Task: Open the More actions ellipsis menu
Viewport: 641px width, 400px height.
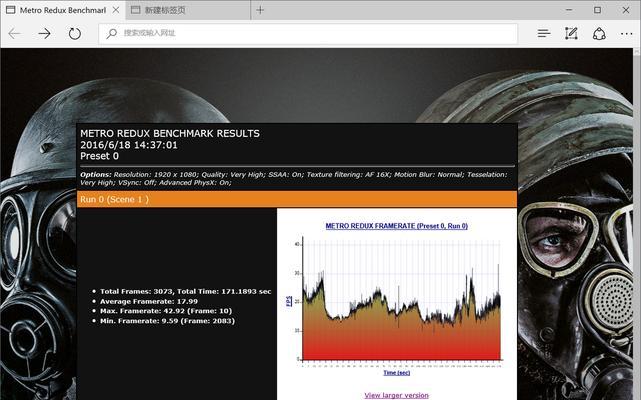Action: coord(626,34)
